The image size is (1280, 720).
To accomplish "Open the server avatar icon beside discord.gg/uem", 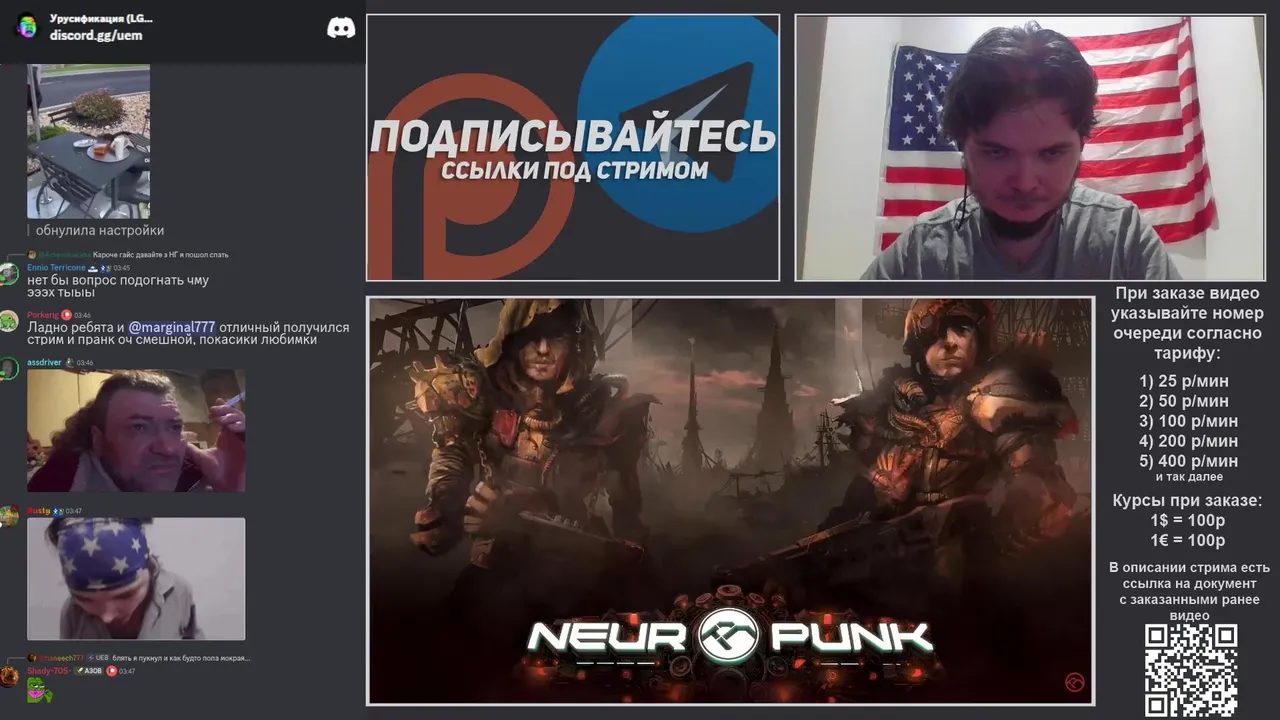I will point(27,26).
